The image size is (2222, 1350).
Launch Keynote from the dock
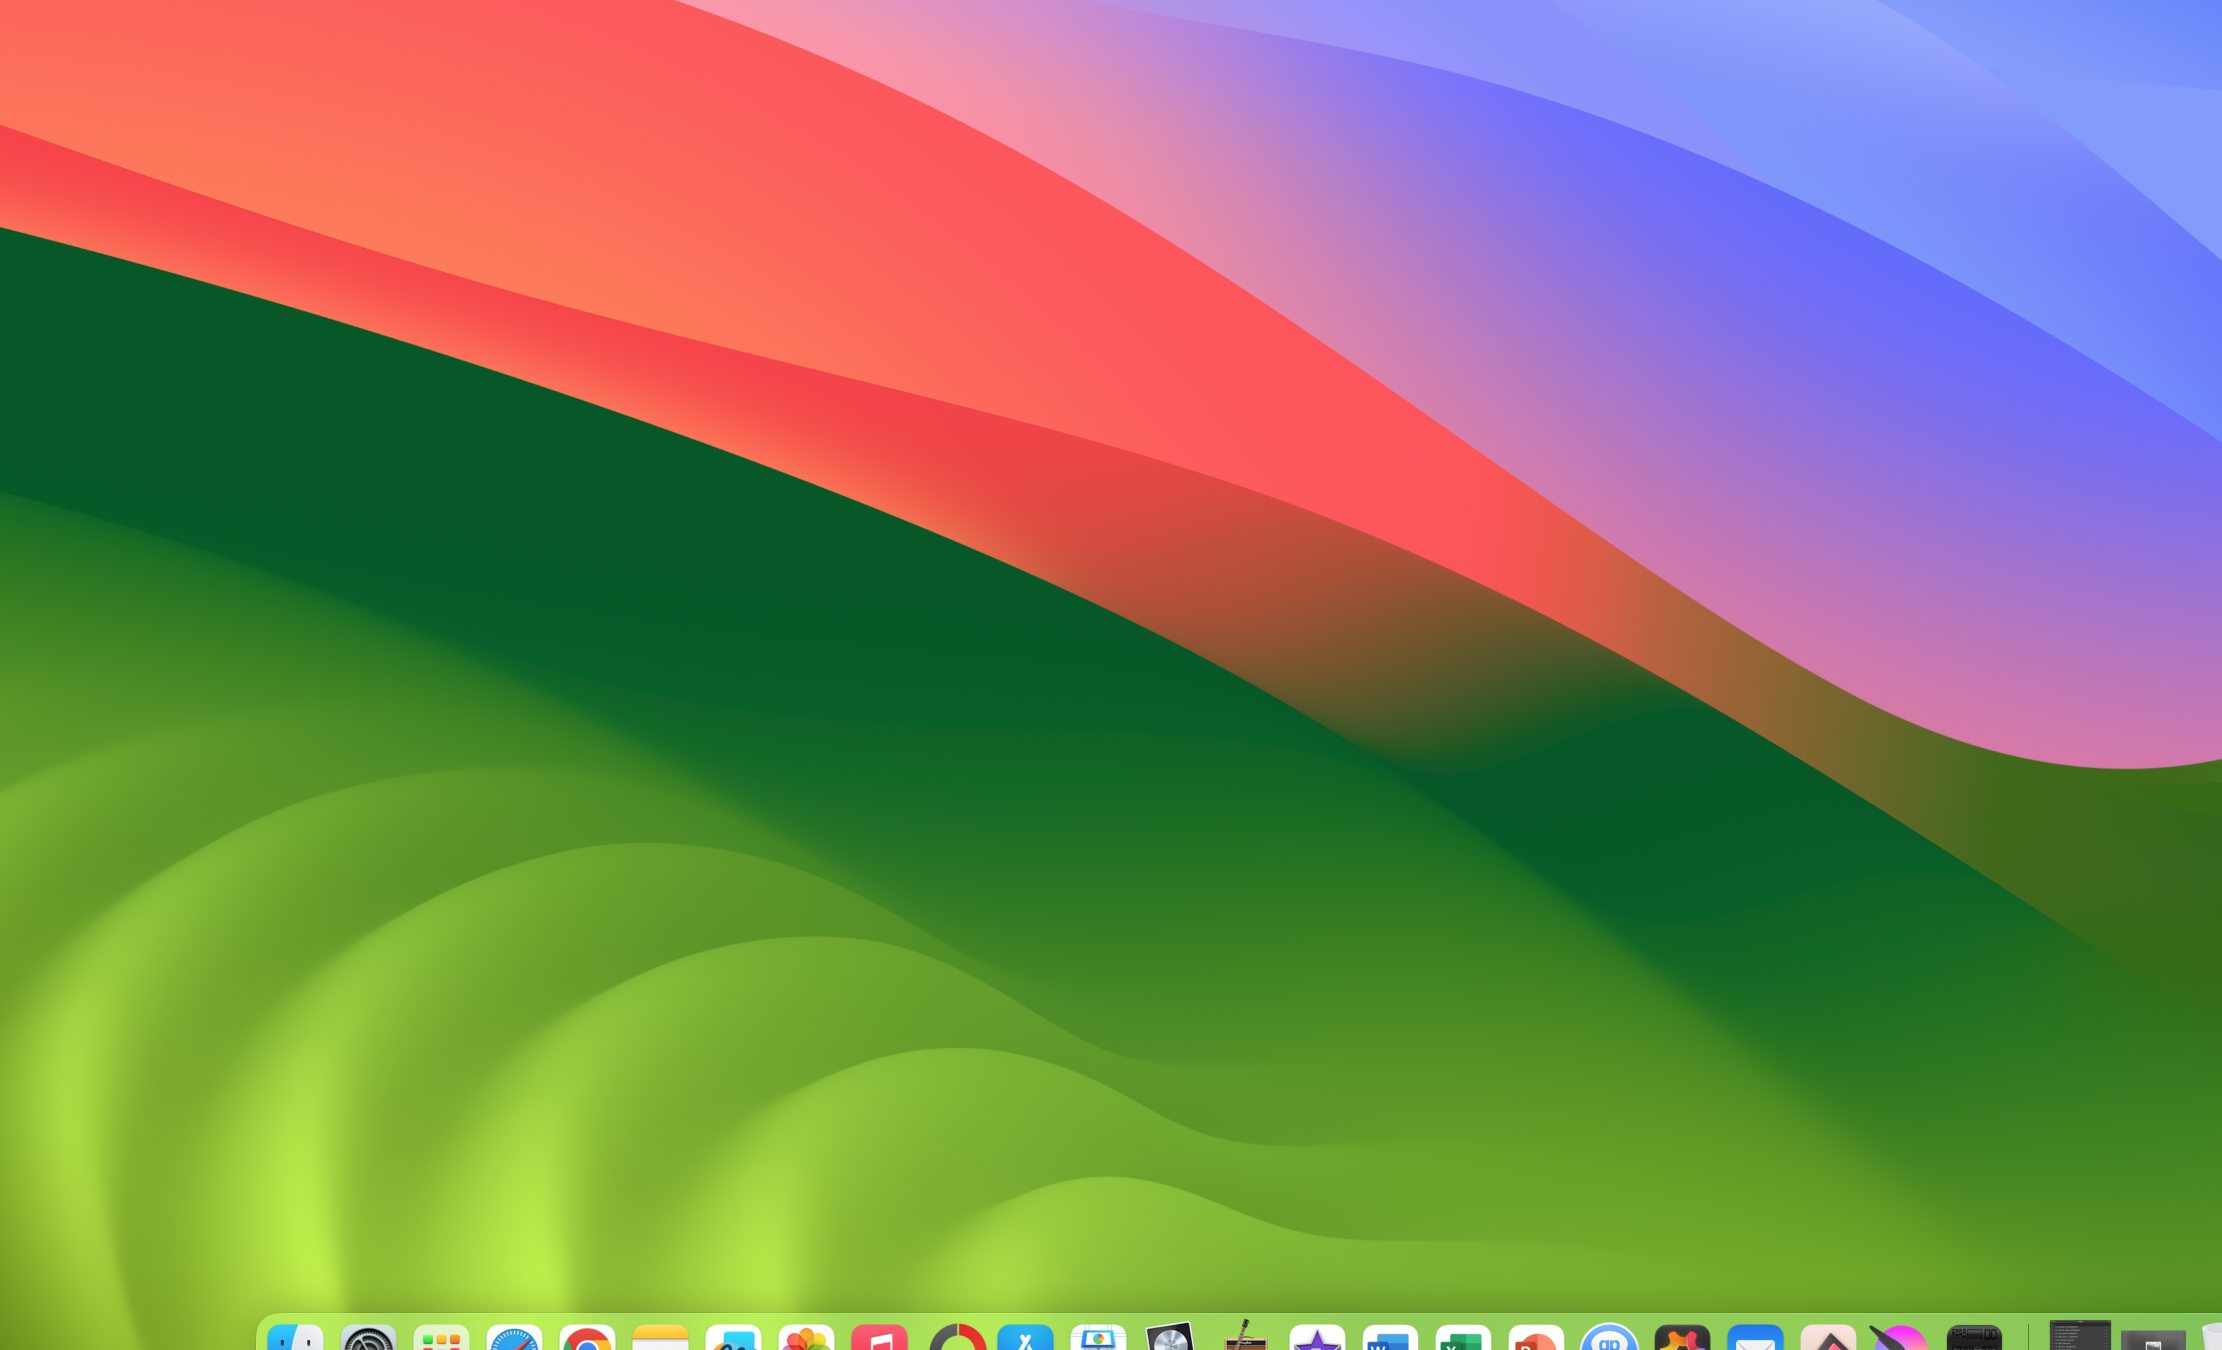click(1098, 1338)
